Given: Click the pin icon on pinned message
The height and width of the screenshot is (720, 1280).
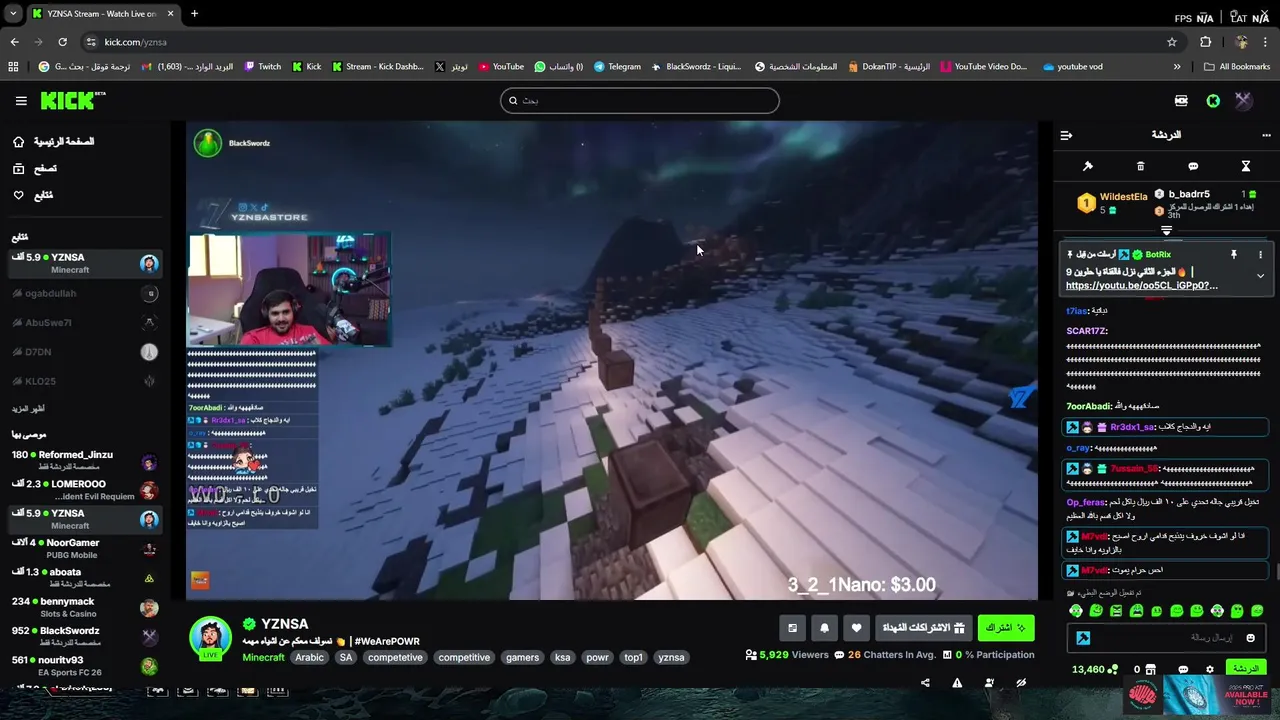Looking at the screenshot, I should tap(1234, 255).
